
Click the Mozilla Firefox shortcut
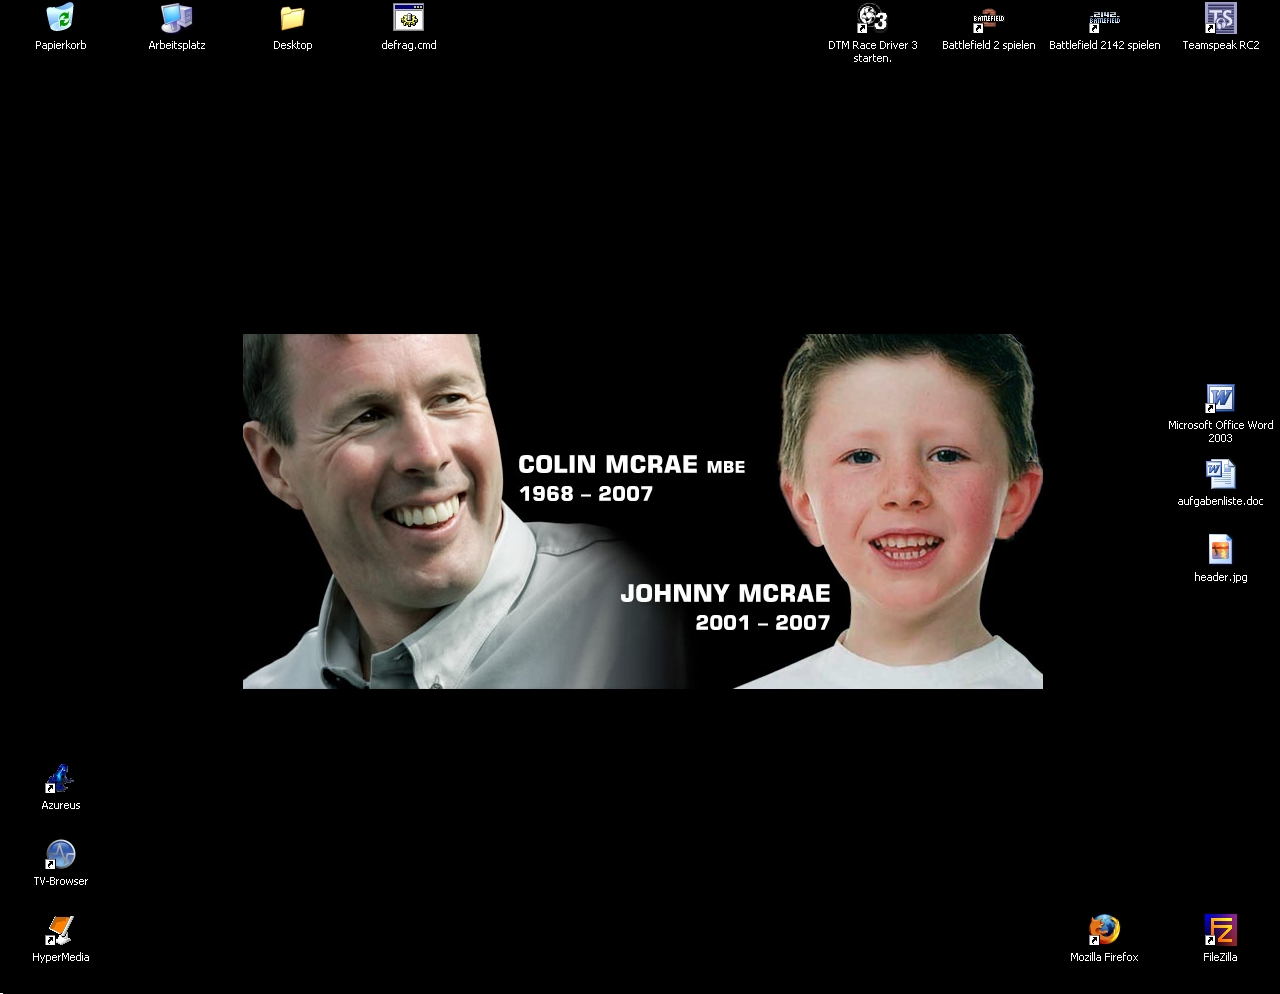point(1104,931)
